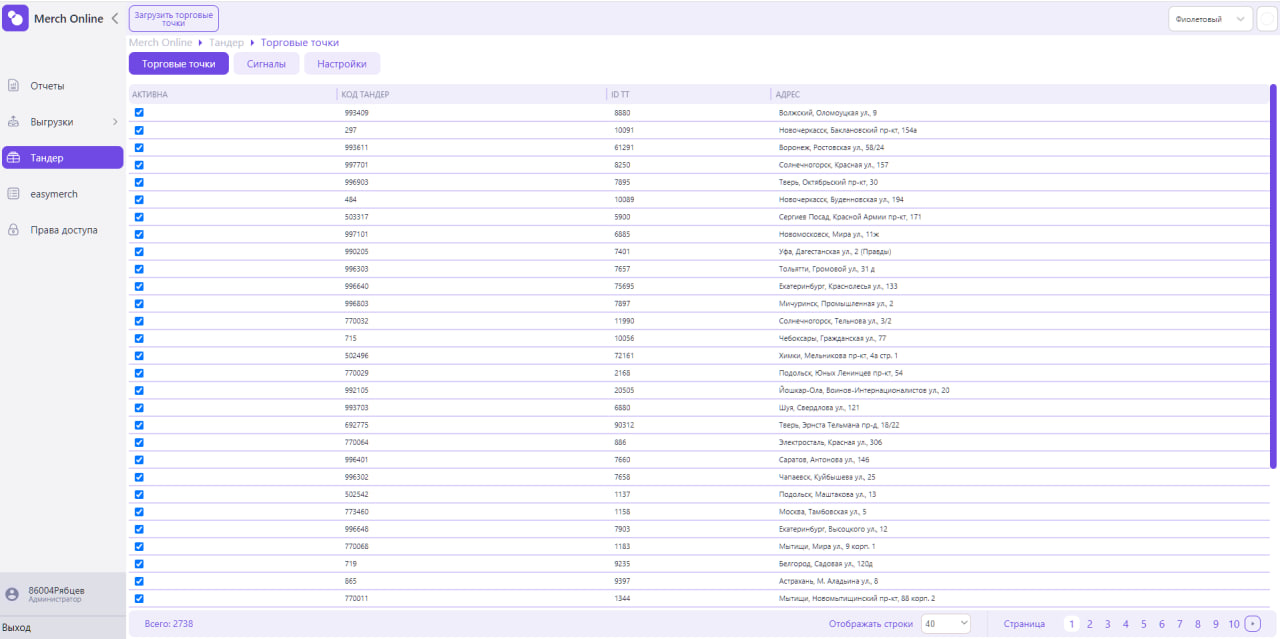Go to page 10

(x=1234, y=624)
